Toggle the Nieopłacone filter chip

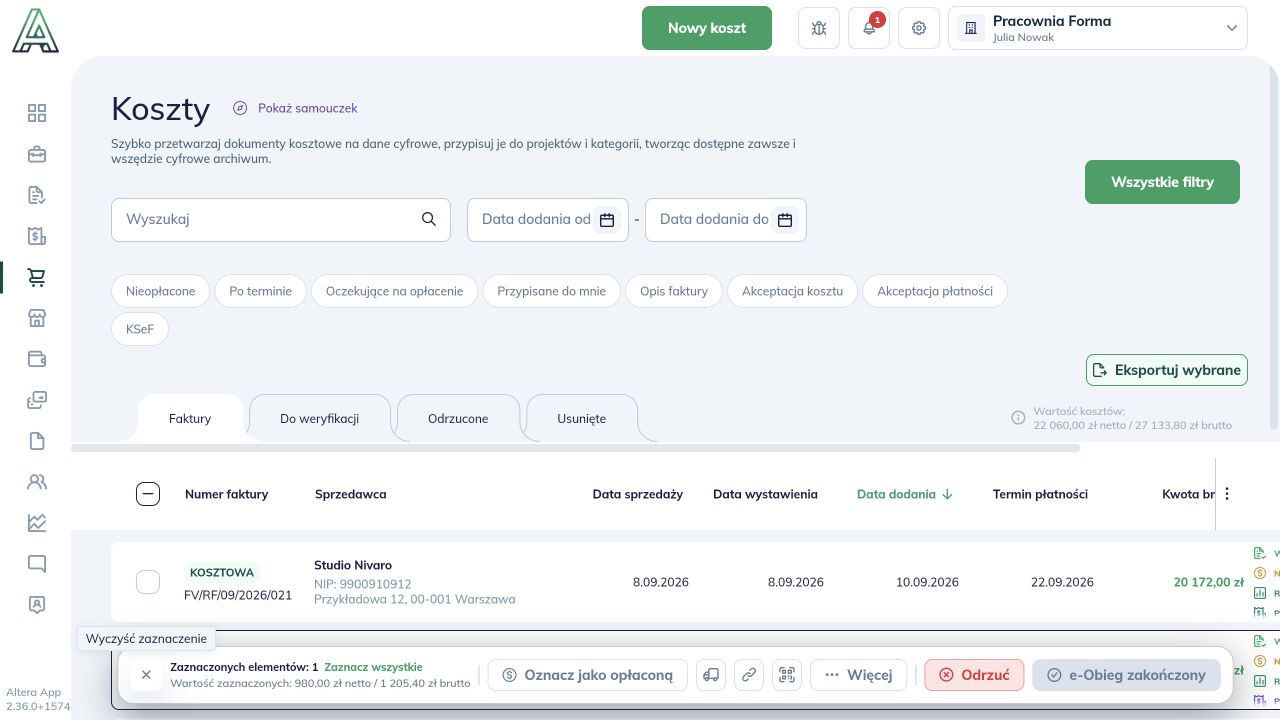[x=161, y=291]
